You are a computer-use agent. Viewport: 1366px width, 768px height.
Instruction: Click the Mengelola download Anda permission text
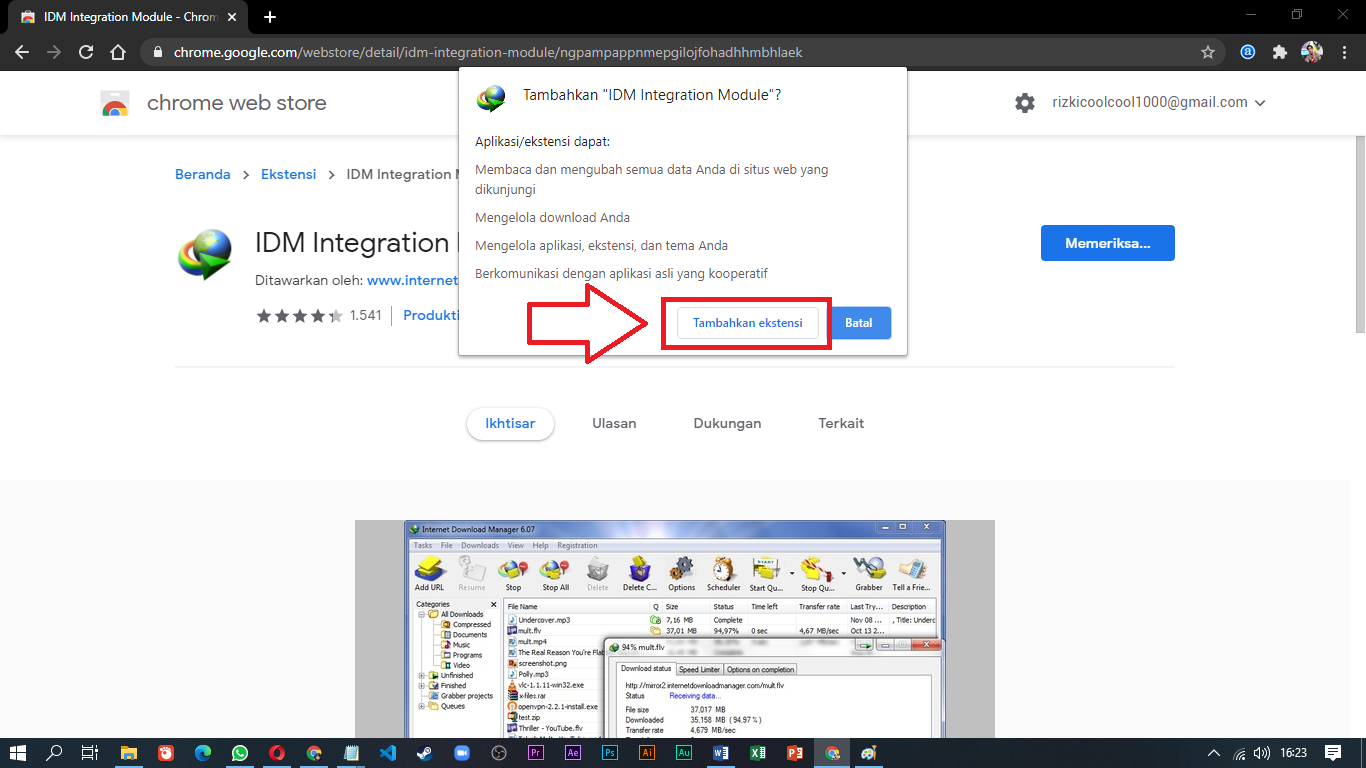pos(552,217)
